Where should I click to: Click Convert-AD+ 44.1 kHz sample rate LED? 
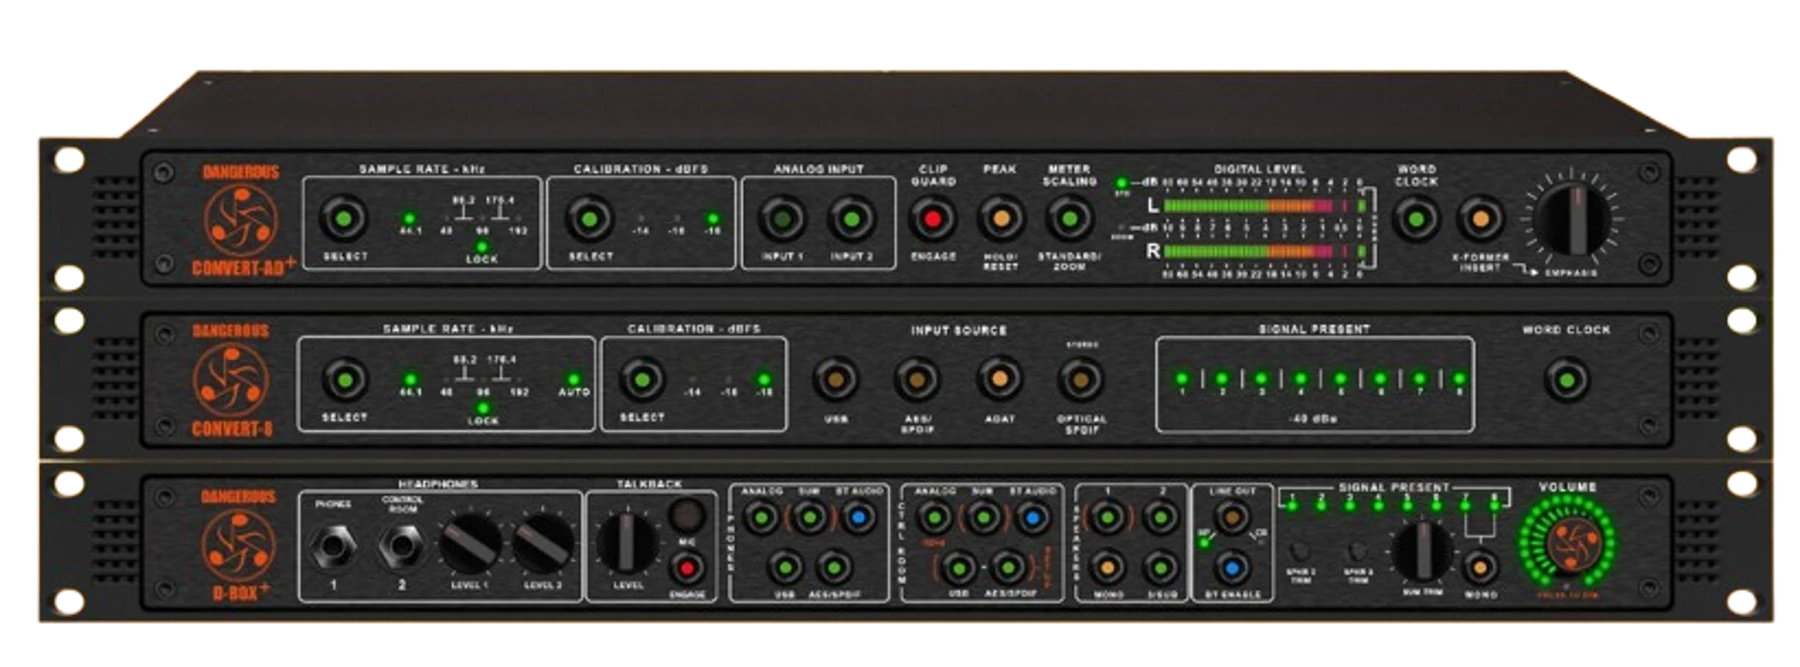pyautogui.click(x=409, y=218)
